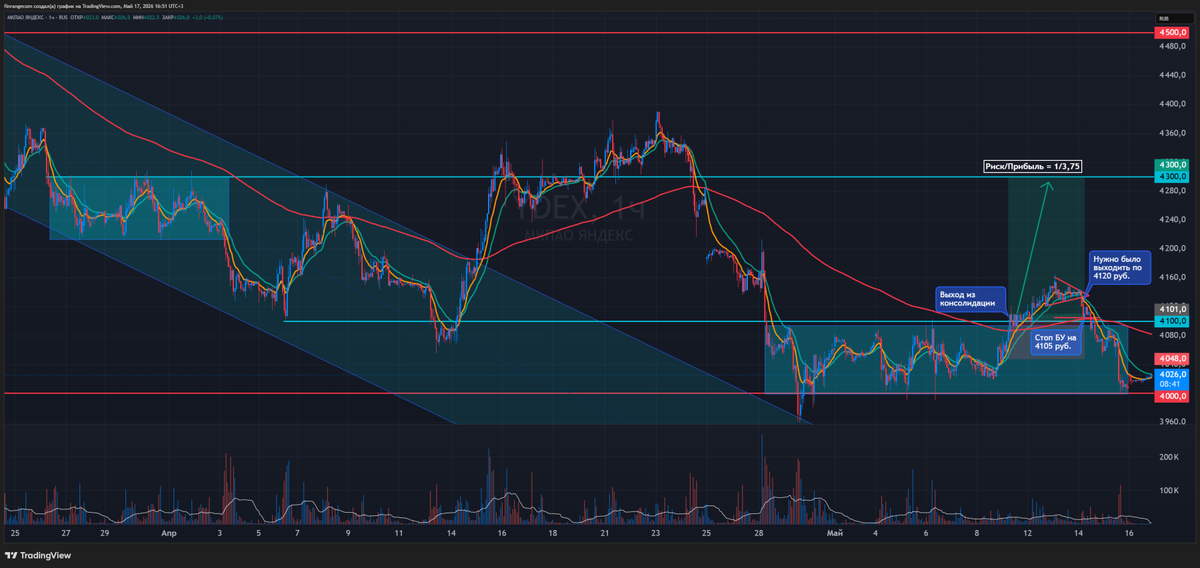The image size is (1200, 568).
Task: Click the Май month label on time axis
Action: [834, 534]
